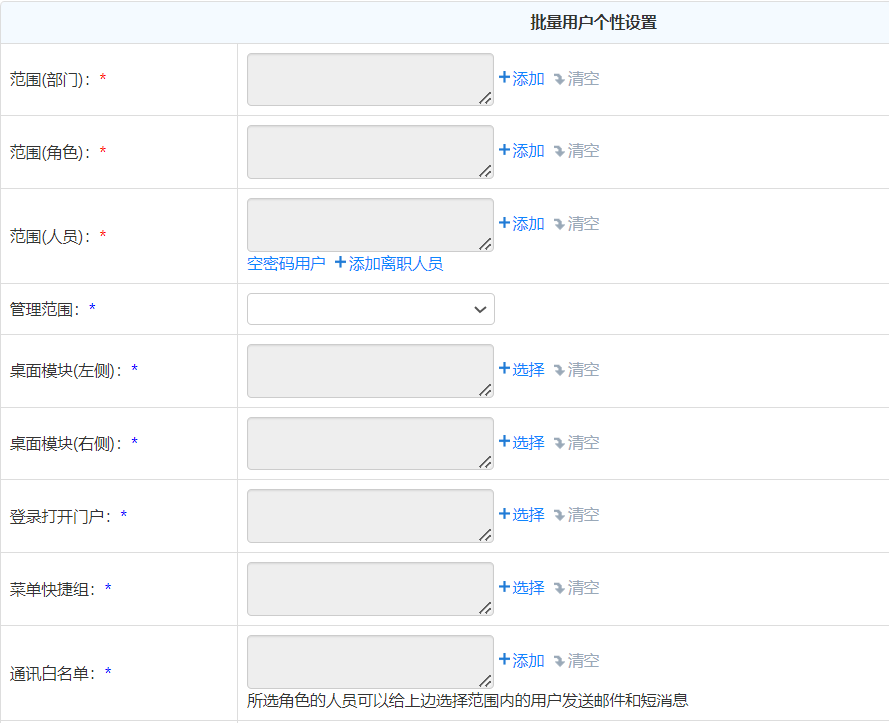Open the 管理范围 dropdown
Viewport: 889px width, 723px height.
pyautogui.click(x=370, y=309)
